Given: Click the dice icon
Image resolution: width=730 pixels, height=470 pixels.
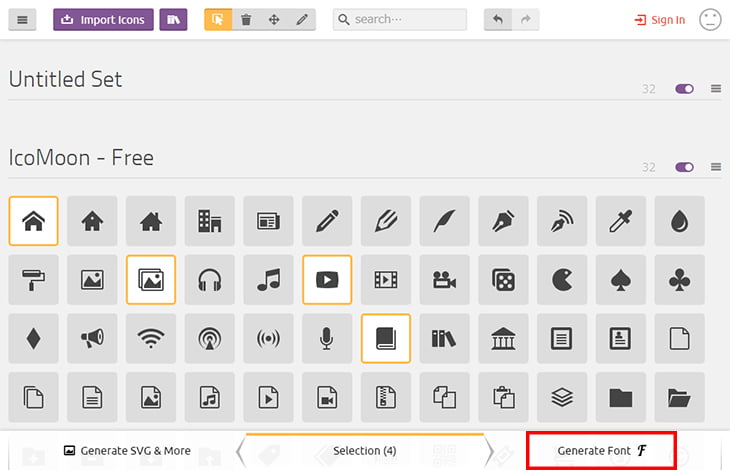Looking at the screenshot, I should click(x=503, y=280).
